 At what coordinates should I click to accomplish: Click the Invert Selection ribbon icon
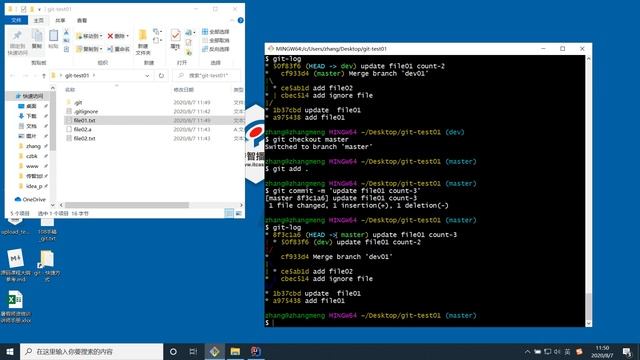pos(205,49)
